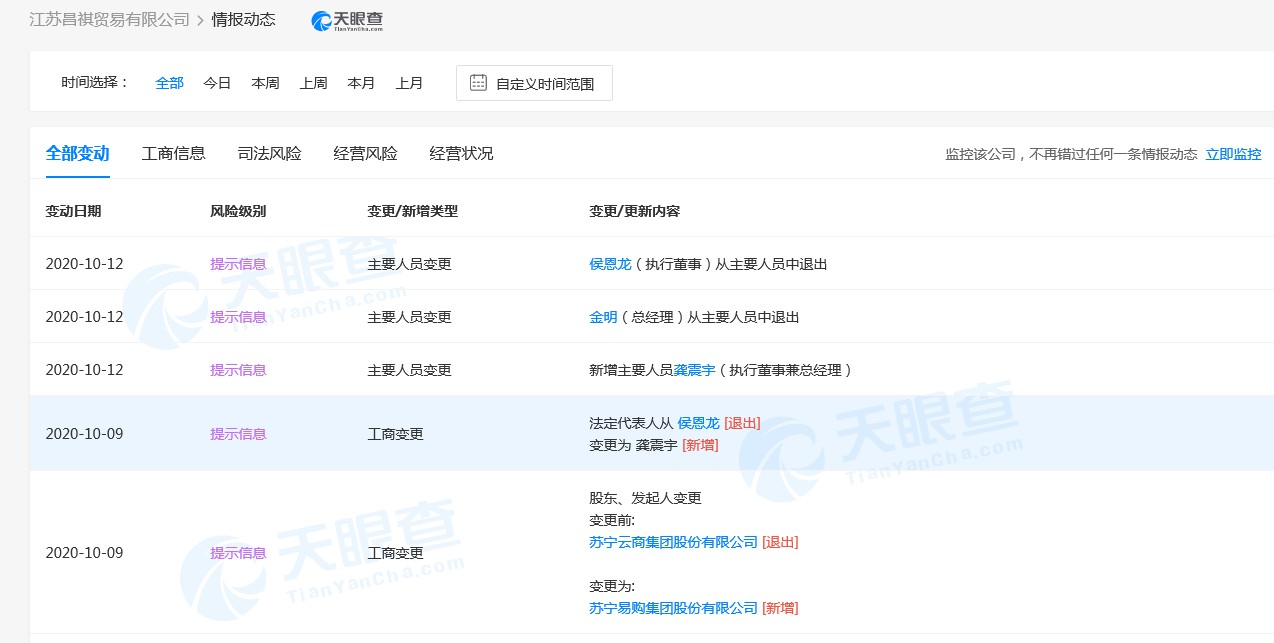1274x643 pixels.
Task: Click 工商变更 in shareholder change row
Action: click(x=395, y=553)
